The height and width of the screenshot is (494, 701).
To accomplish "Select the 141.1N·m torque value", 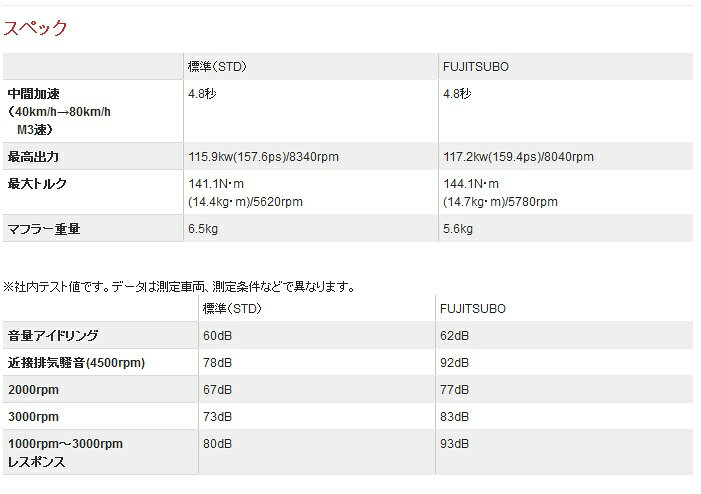I will tap(216, 184).
